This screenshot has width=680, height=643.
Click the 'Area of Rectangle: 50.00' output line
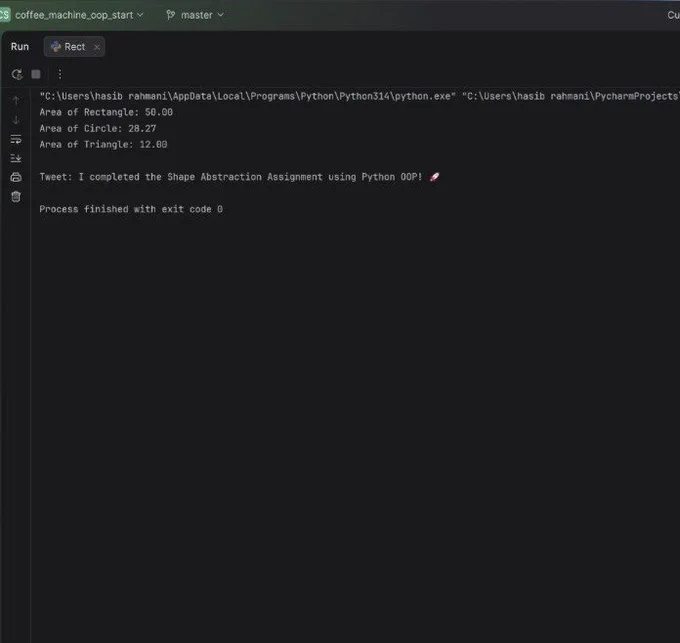(x=106, y=112)
